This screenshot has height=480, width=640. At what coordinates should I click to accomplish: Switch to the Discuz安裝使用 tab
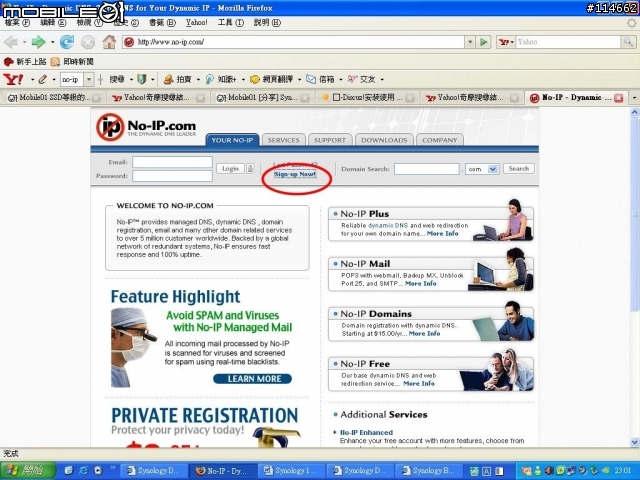[367, 98]
